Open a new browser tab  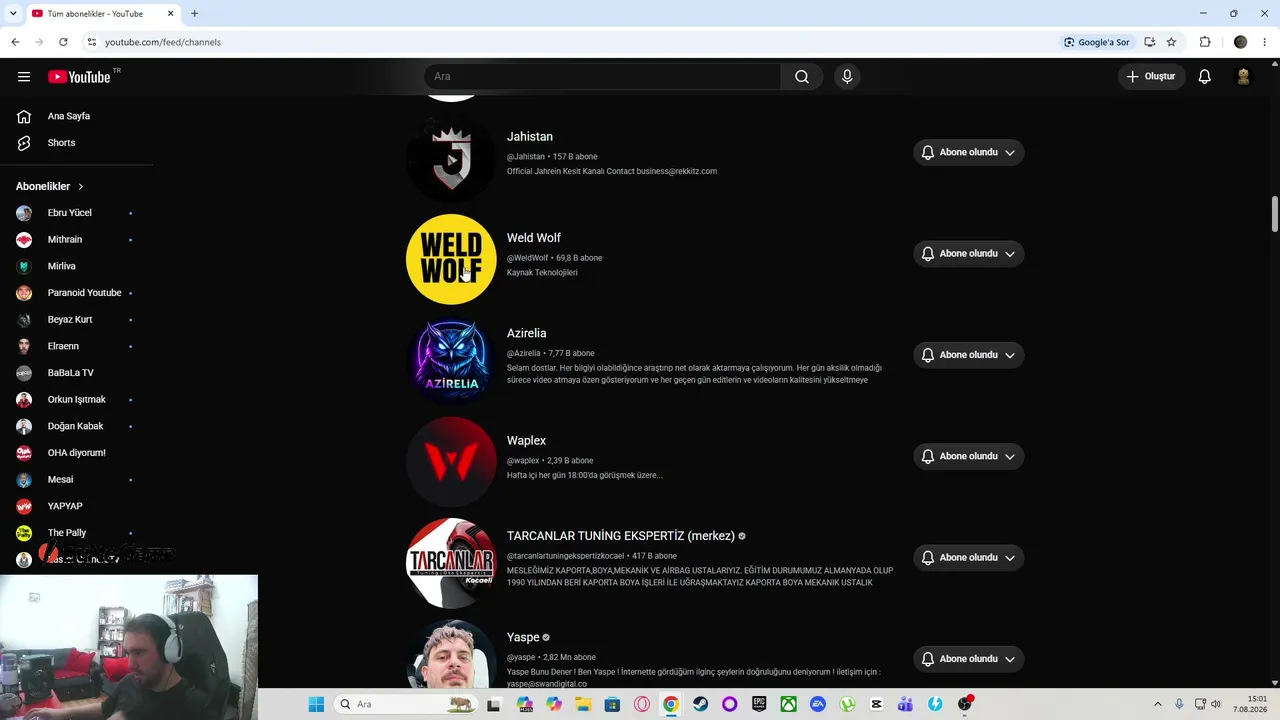click(195, 14)
